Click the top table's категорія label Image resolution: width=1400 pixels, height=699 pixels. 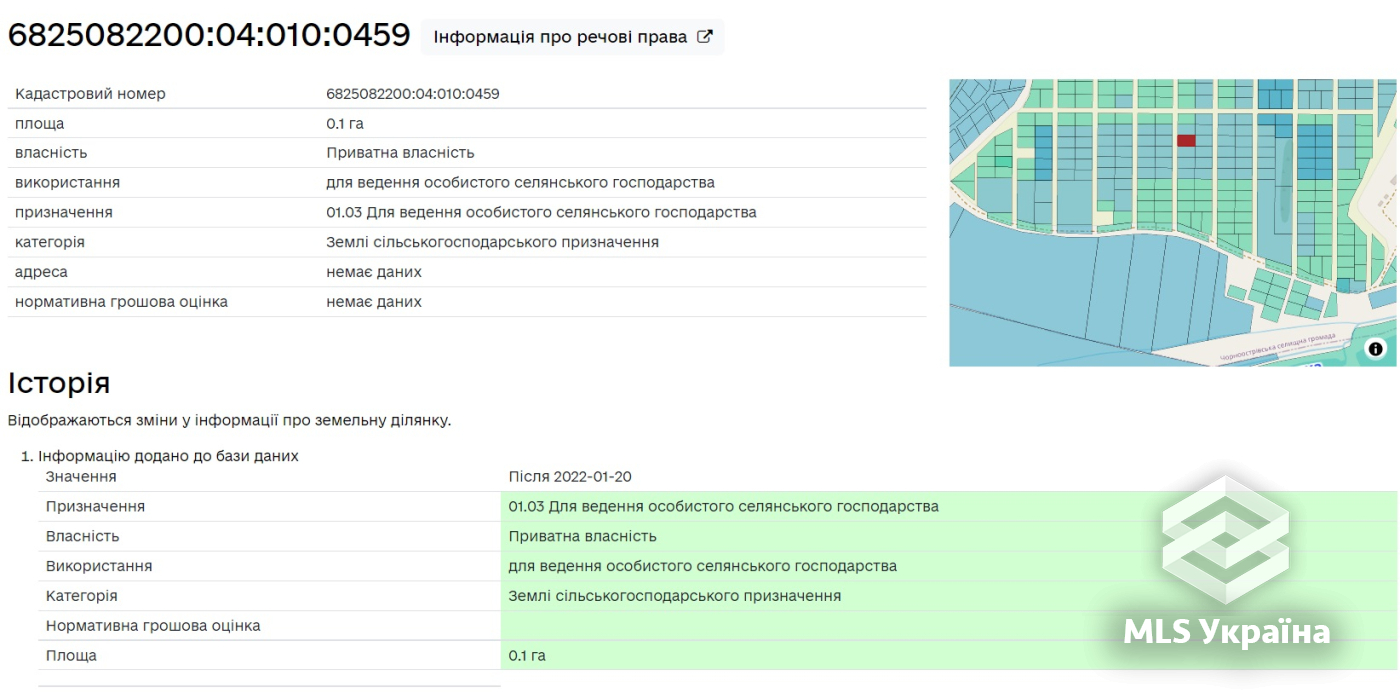[x=50, y=242]
